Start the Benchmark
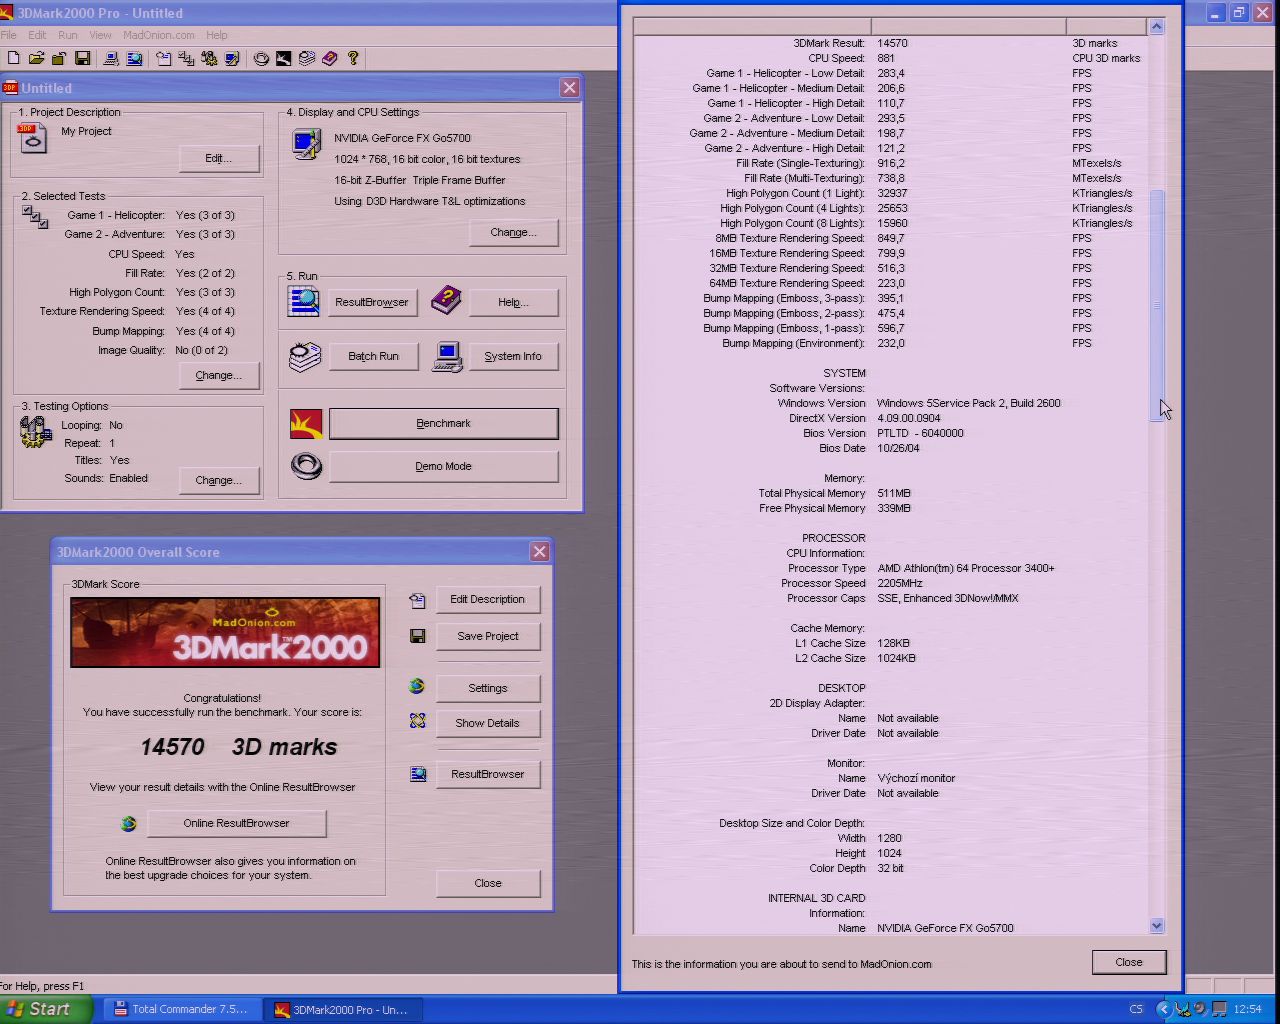Screen dimensions: 1280x1024 [x=443, y=424]
